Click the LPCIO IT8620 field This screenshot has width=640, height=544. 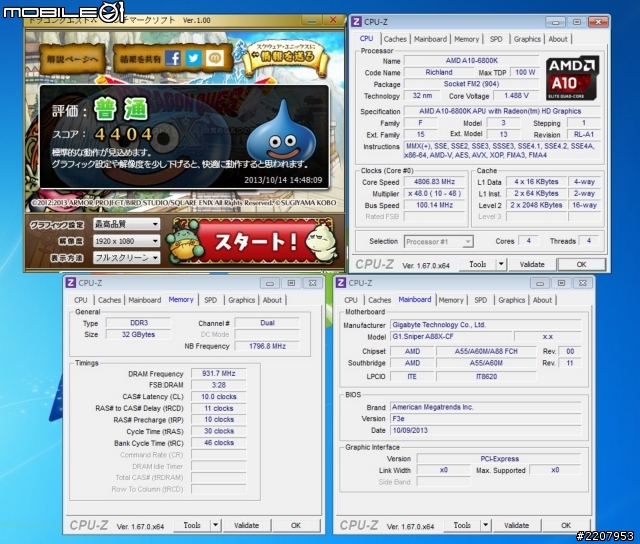pos(487,377)
